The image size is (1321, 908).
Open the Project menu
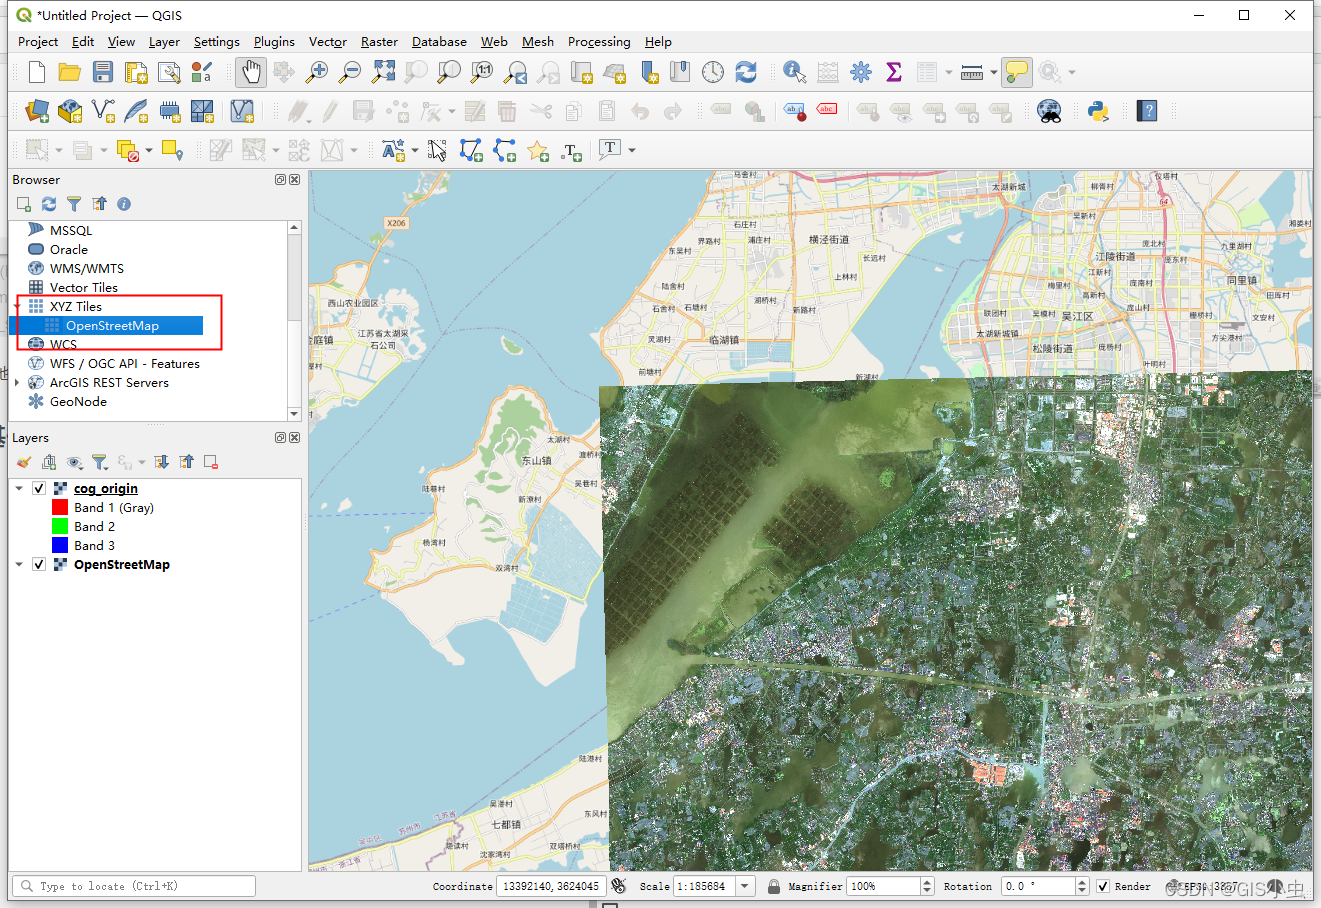coord(38,42)
